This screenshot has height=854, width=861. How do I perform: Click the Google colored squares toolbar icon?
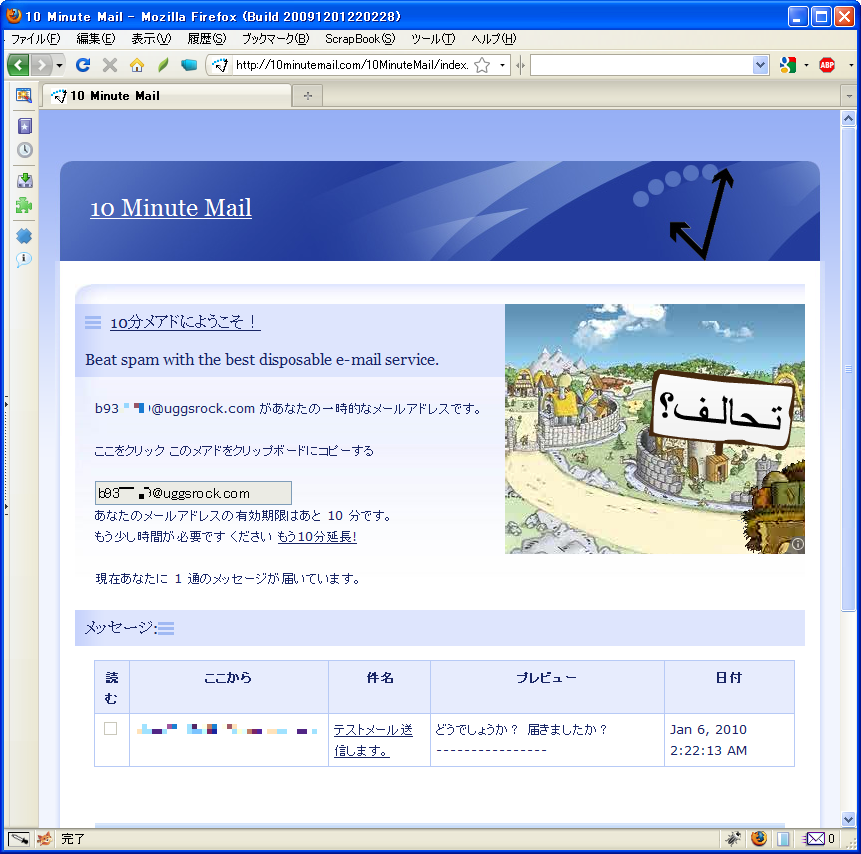click(788, 65)
